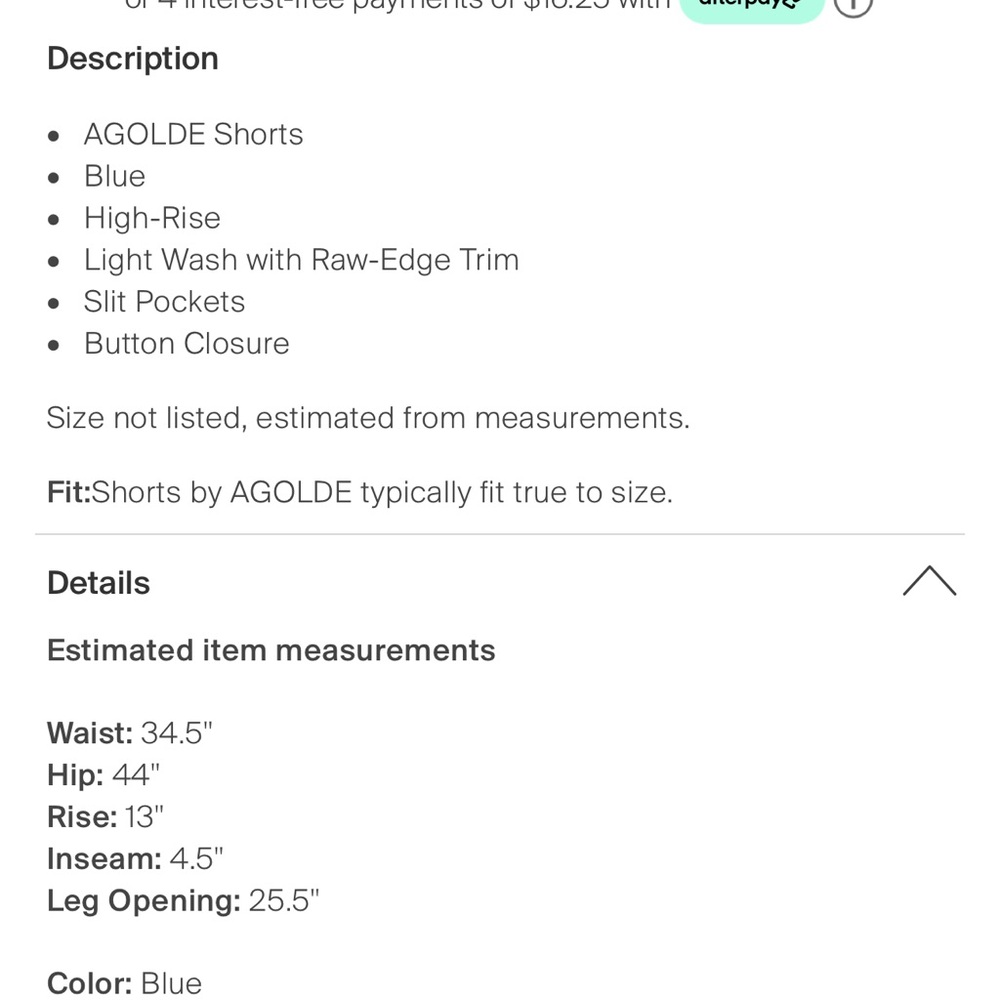This screenshot has width=1000, height=1000.
Task: Tap the High-Rise bullet item
Action: [152, 218]
